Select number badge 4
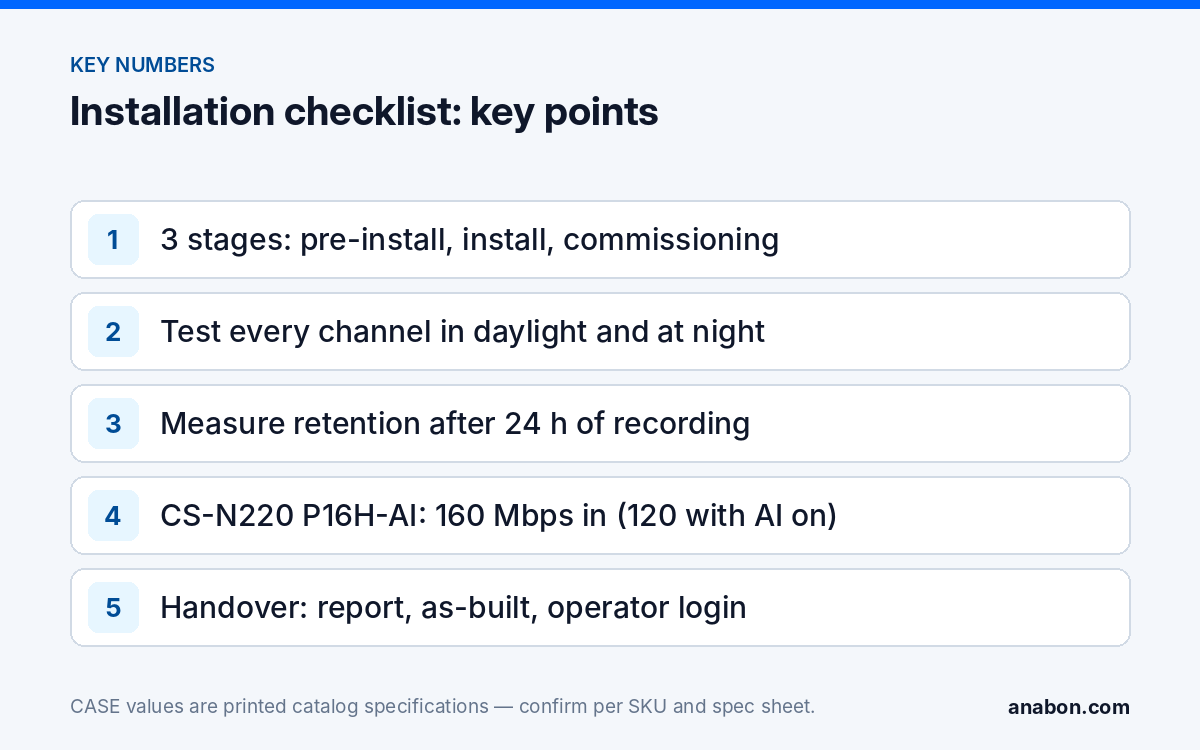 (x=113, y=516)
